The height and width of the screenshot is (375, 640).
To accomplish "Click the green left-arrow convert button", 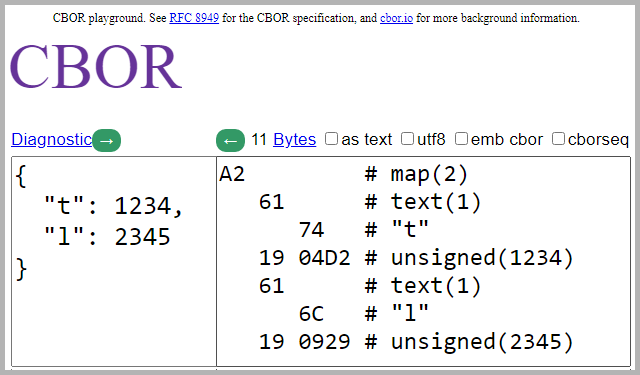I will click(x=230, y=140).
